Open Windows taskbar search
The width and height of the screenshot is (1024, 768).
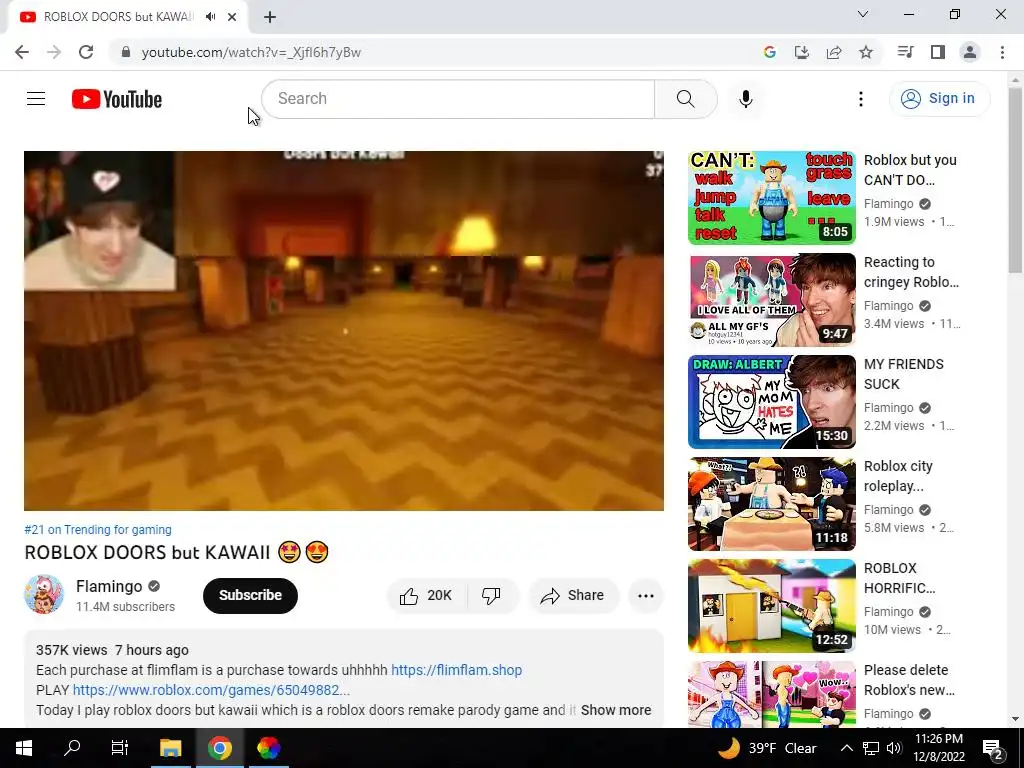pos(72,748)
